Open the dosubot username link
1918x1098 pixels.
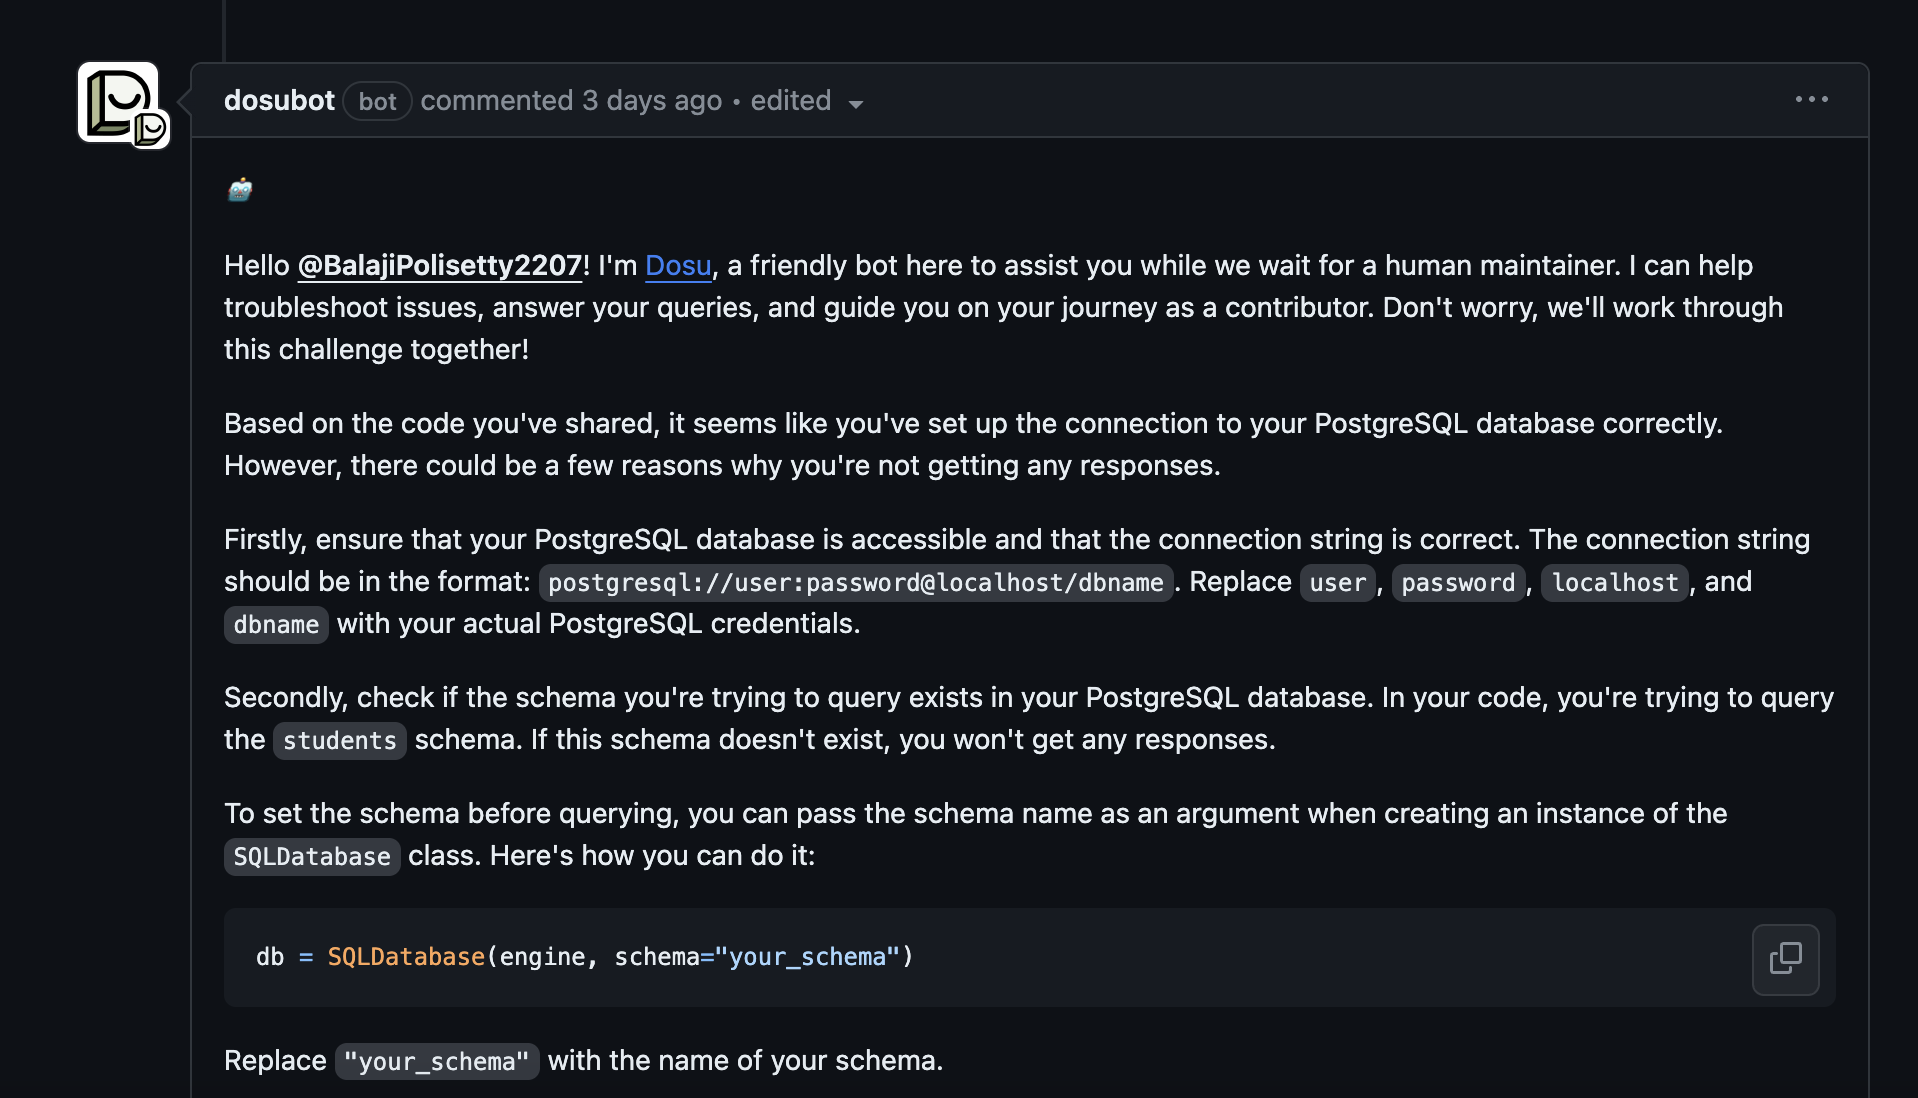pos(279,101)
